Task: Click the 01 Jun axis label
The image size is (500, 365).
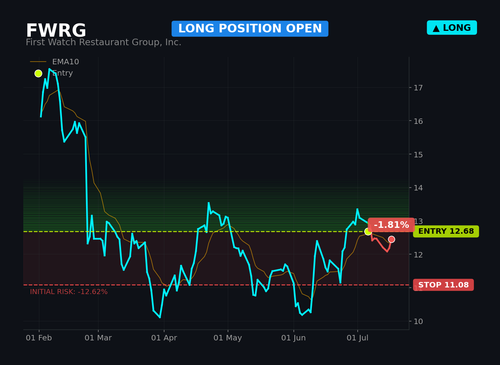Action: click(x=293, y=338)
